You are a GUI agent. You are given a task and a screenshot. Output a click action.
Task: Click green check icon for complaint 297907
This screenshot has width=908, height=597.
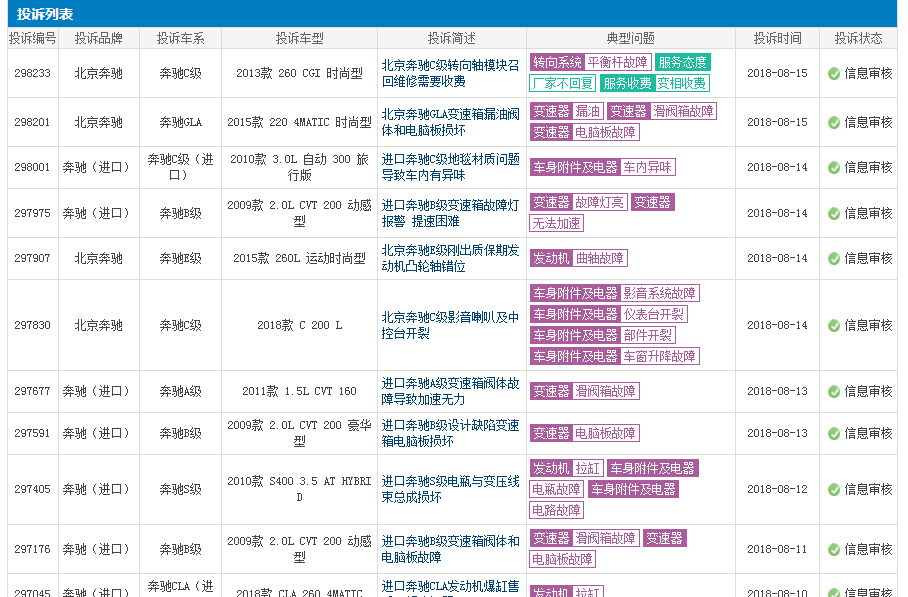tap(834, 258)
